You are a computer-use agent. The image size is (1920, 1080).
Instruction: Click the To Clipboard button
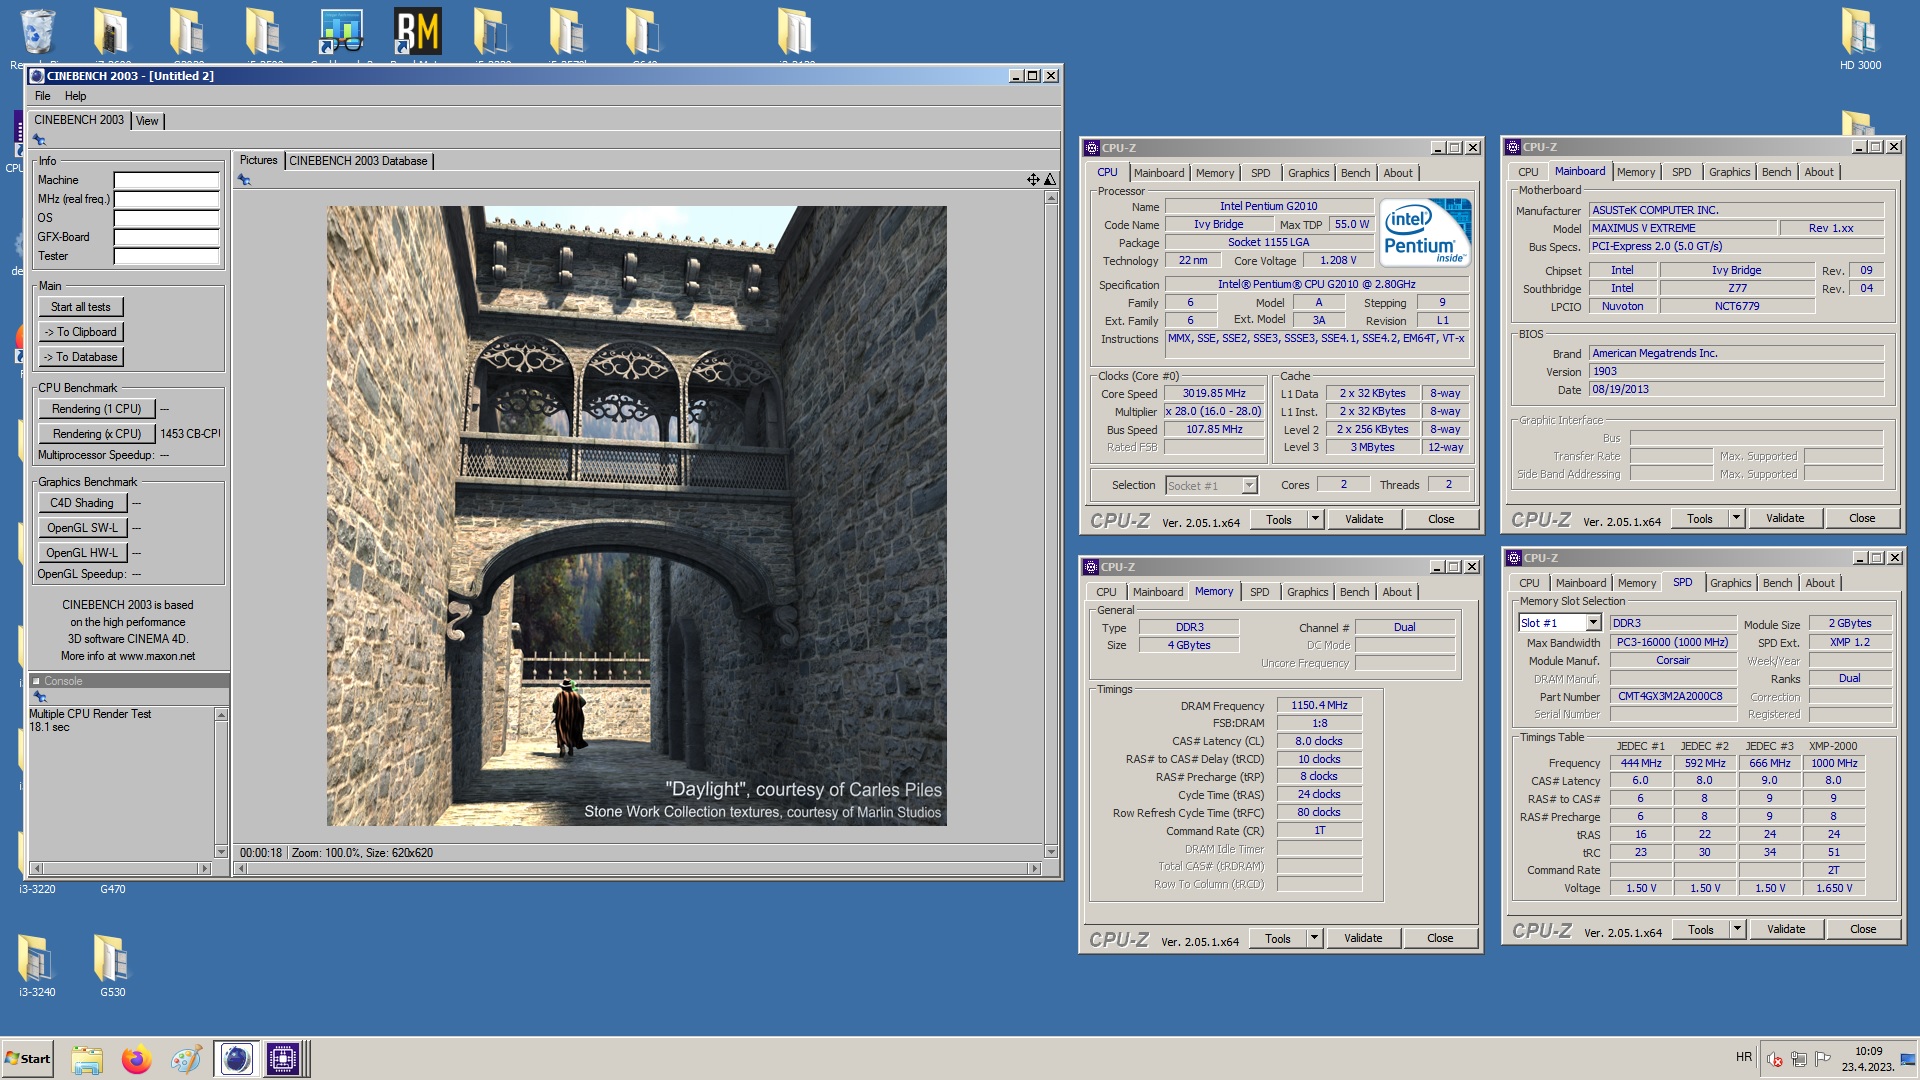tap(81, 332)
